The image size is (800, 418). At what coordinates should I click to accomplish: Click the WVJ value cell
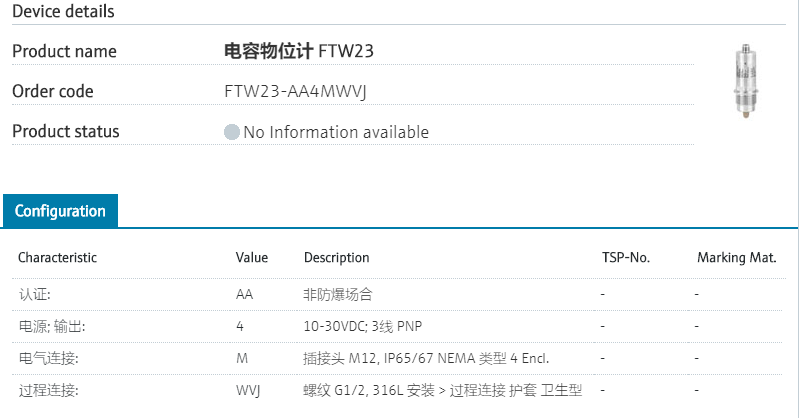tap(248, 390)
